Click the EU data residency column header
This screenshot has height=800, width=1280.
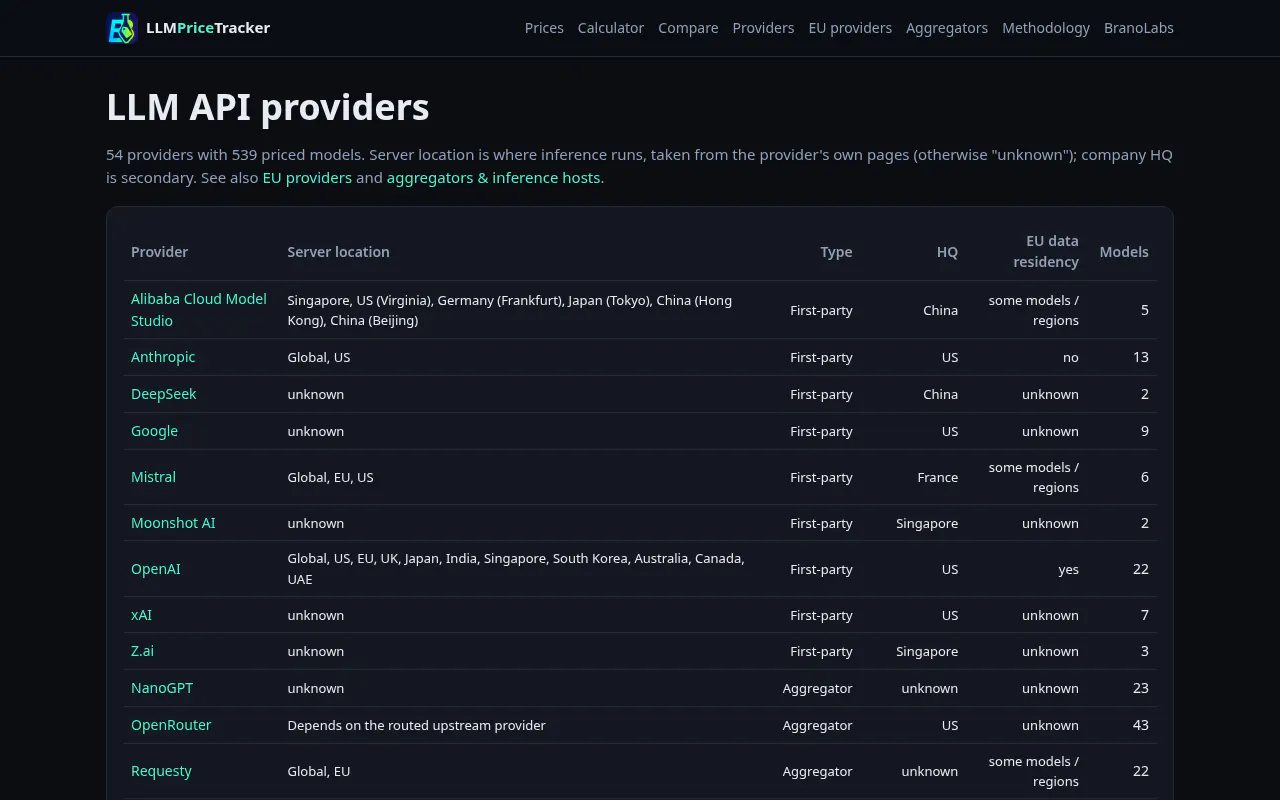point(1046,252)
